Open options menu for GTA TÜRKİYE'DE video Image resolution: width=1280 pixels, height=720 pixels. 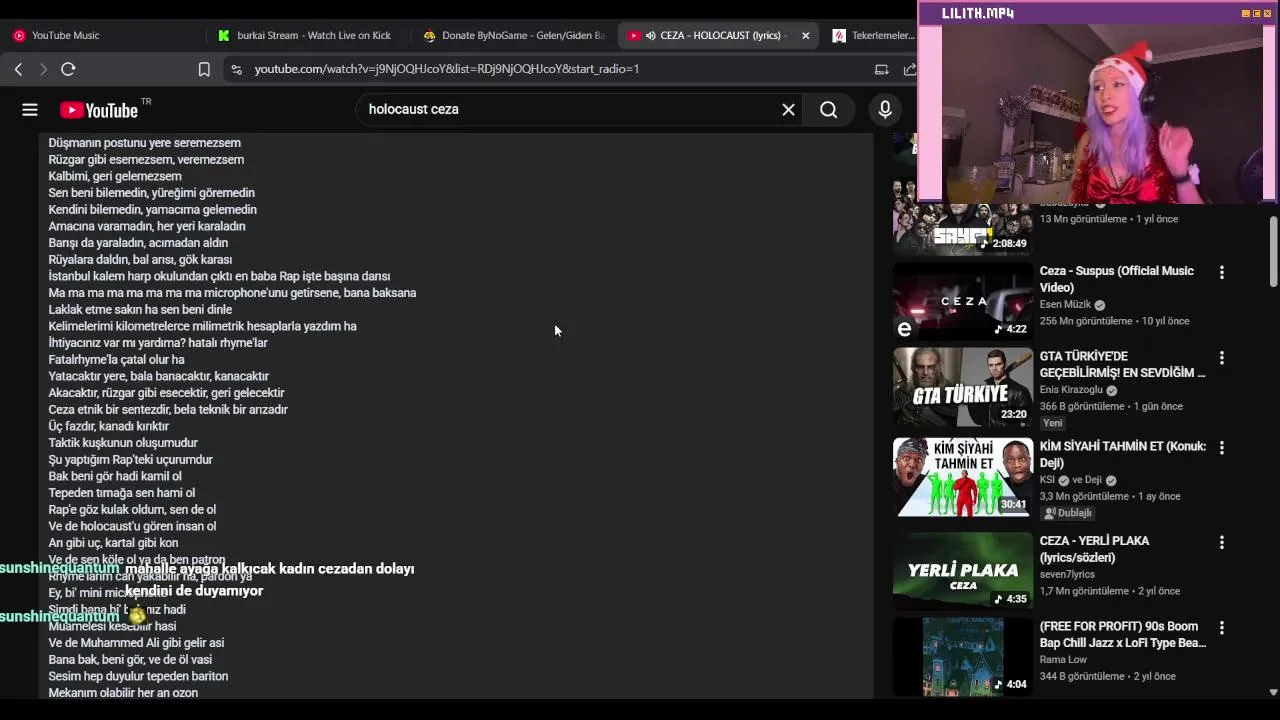1221,357
